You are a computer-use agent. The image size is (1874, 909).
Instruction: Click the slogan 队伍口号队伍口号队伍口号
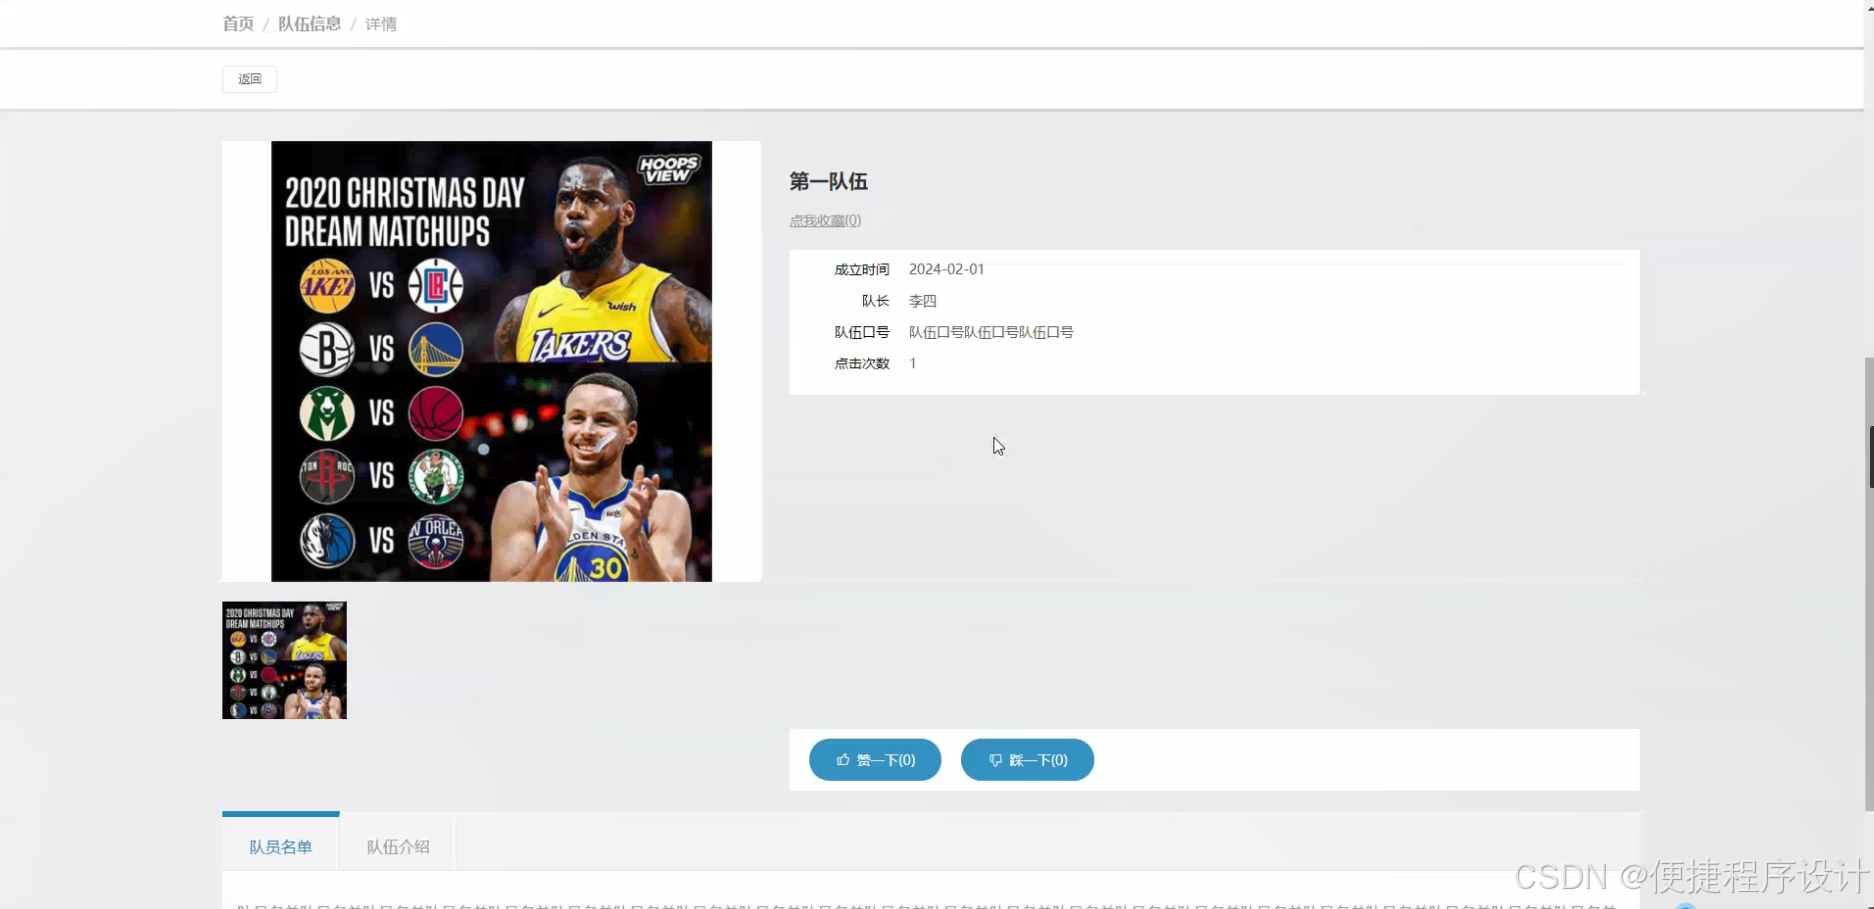(x=991, y=332)
